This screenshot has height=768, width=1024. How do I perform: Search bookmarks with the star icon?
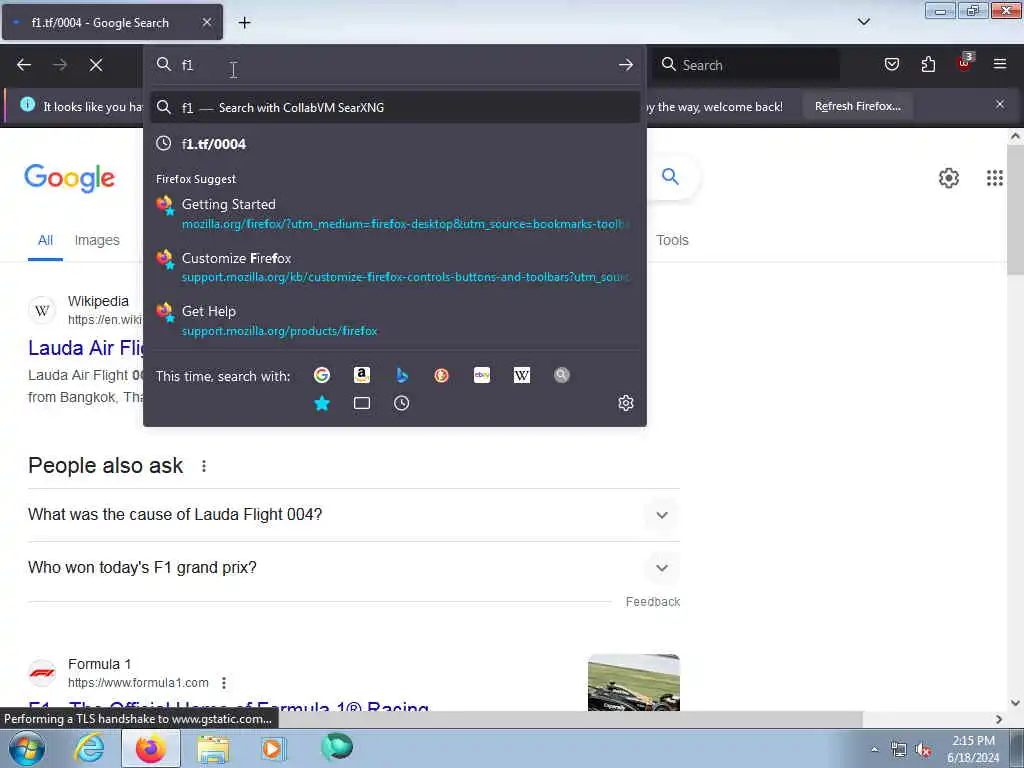pos(321,403)
